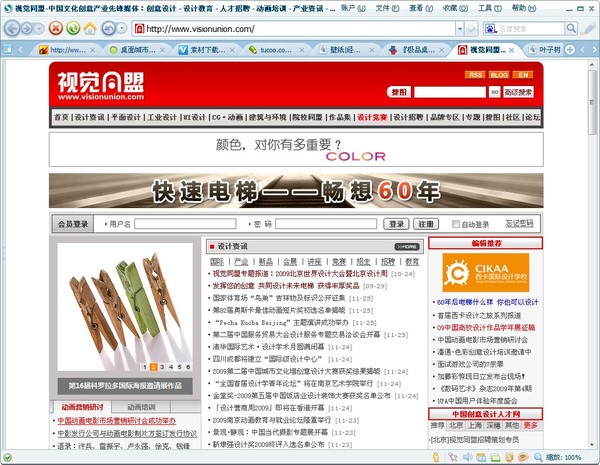The image size is (600, 465).
Task: Open the 文件 menu
Action: (387, 8)
